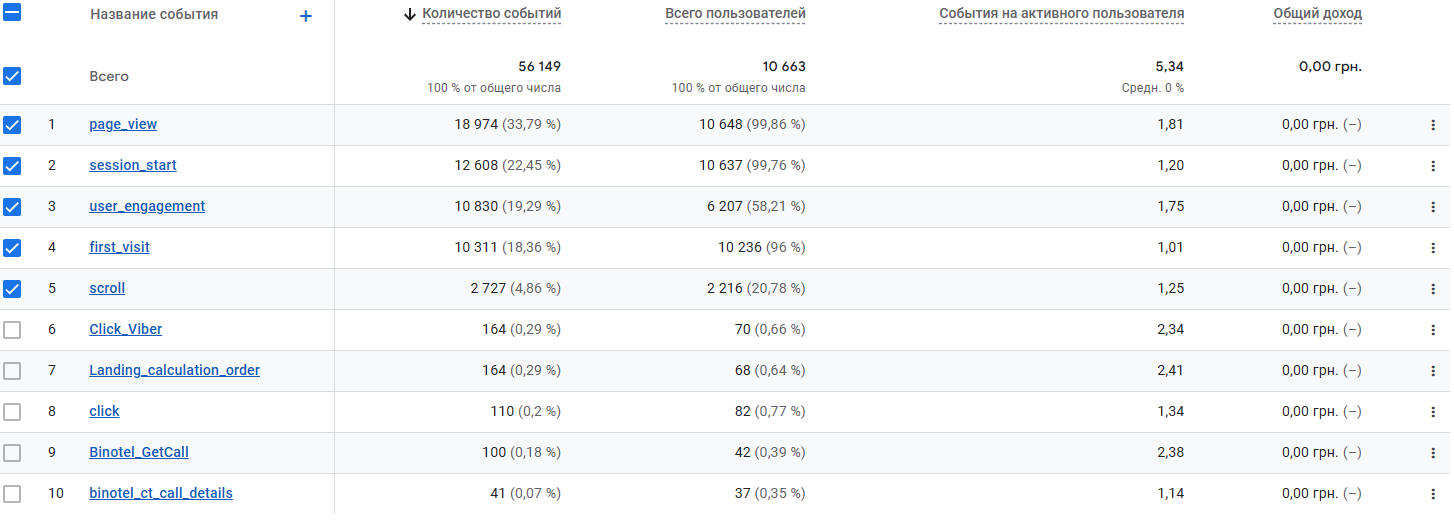Open three-dot menu for Binotel_GetCall row

coord(1433,453)
